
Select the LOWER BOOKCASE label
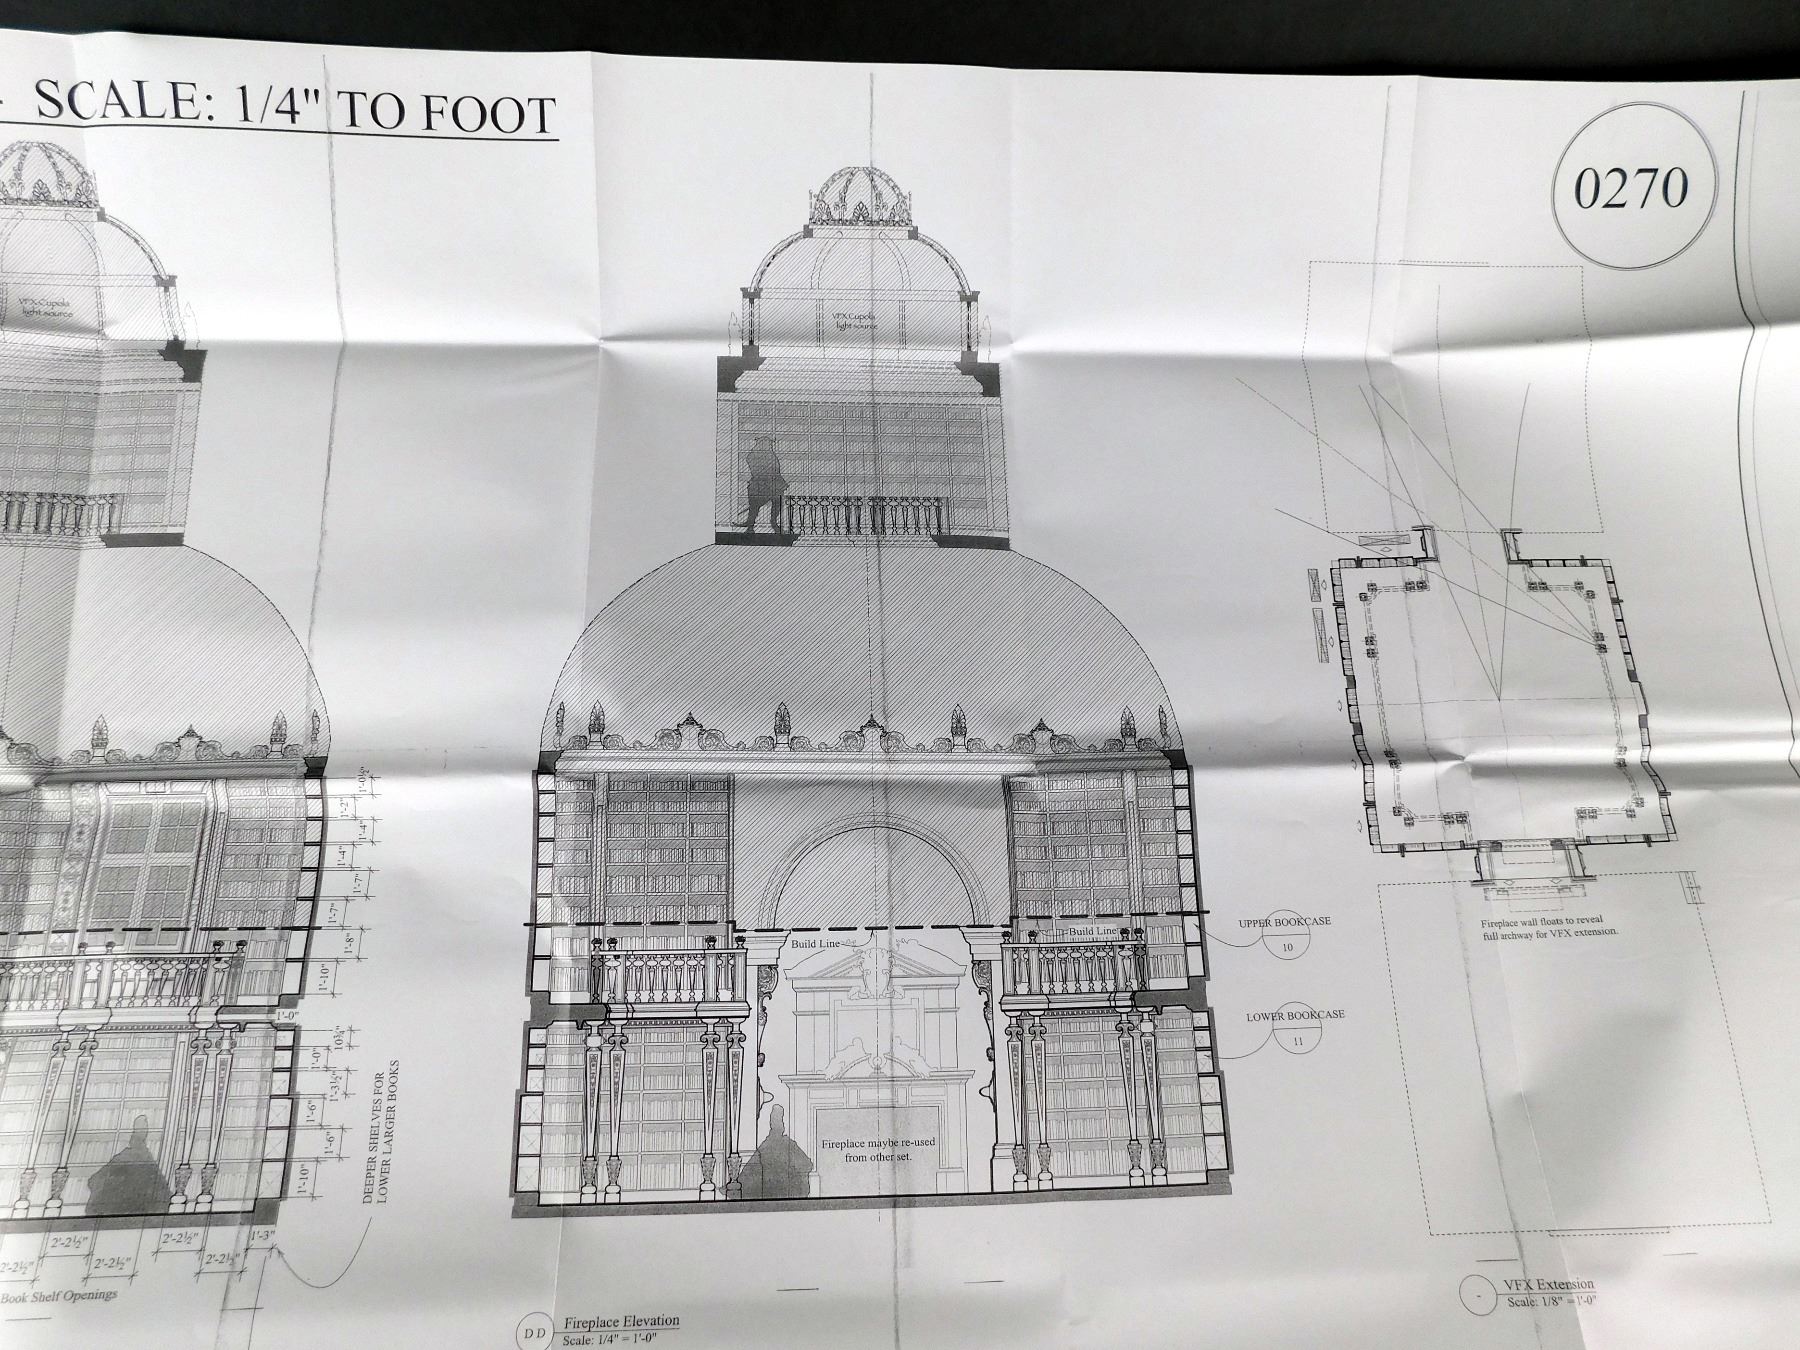[1295, 1015]
